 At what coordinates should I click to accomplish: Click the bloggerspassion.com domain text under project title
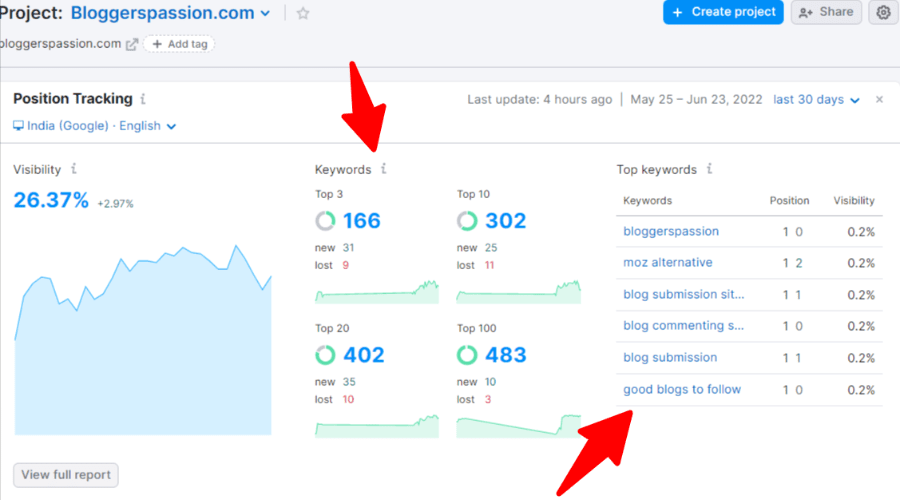[x=60, y=44]
